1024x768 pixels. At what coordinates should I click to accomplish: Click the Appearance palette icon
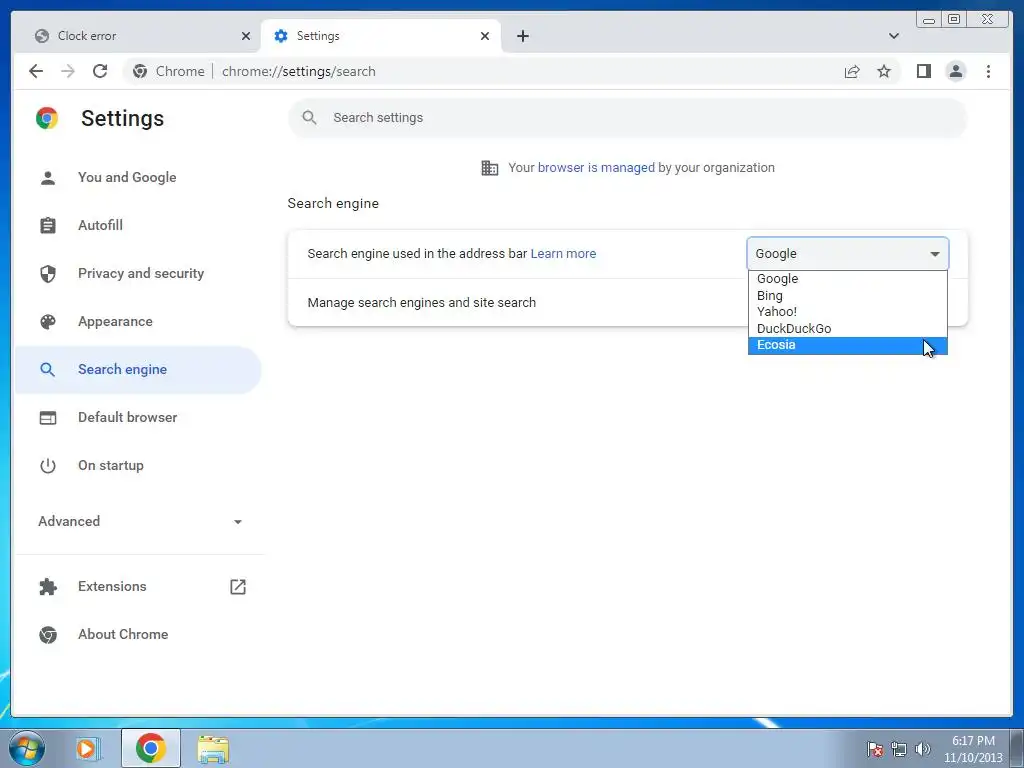48,321
